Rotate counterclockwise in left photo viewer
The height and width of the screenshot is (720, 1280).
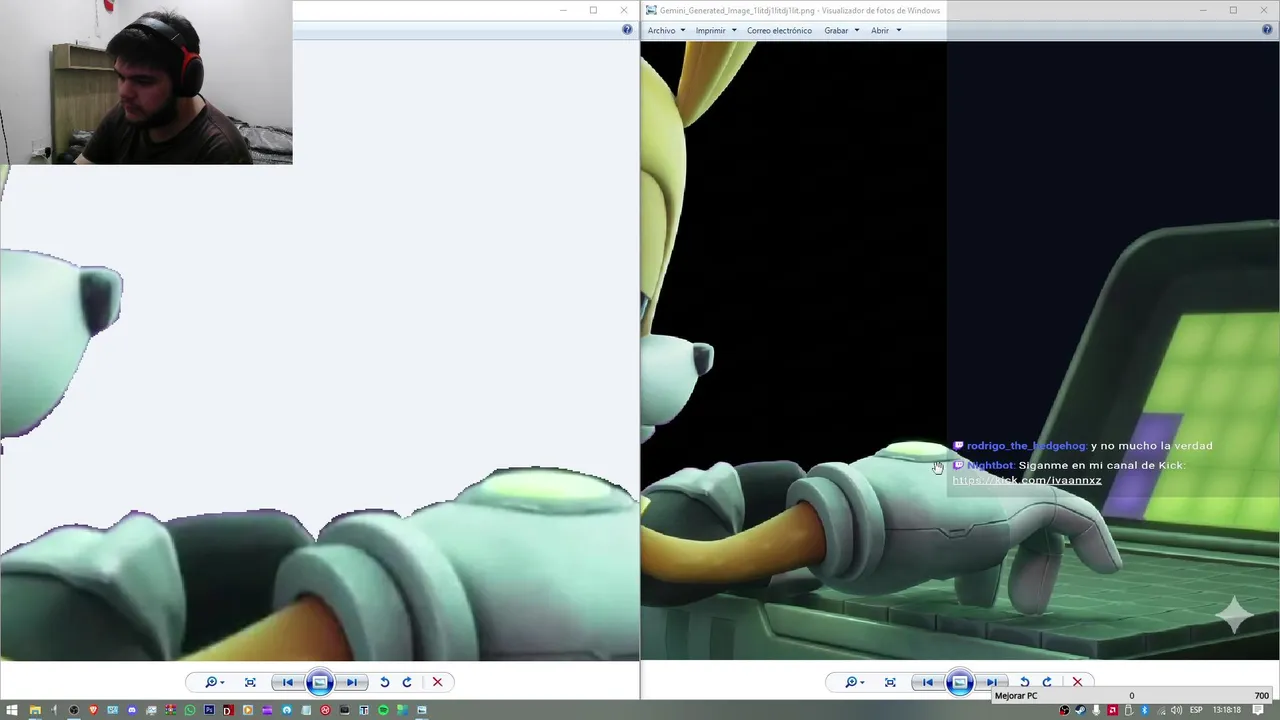click(x=385, y=682)
